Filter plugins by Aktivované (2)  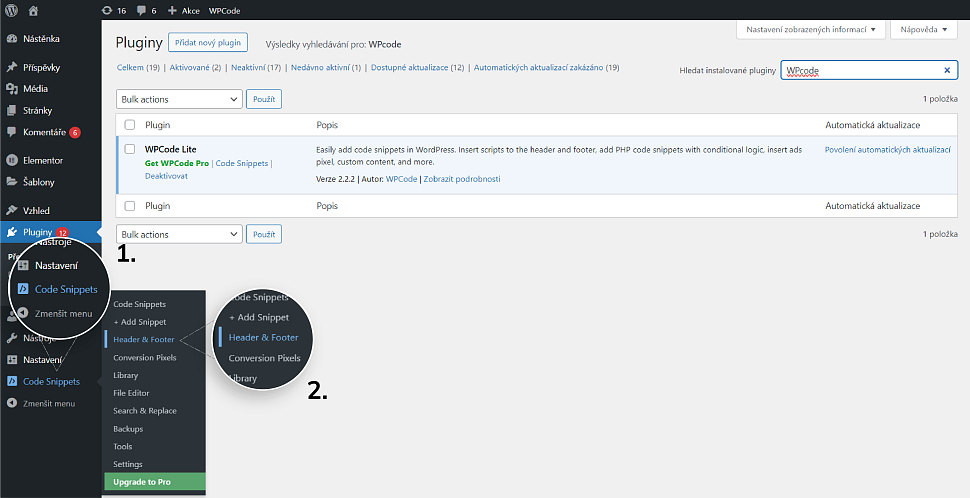click(195, 67)
